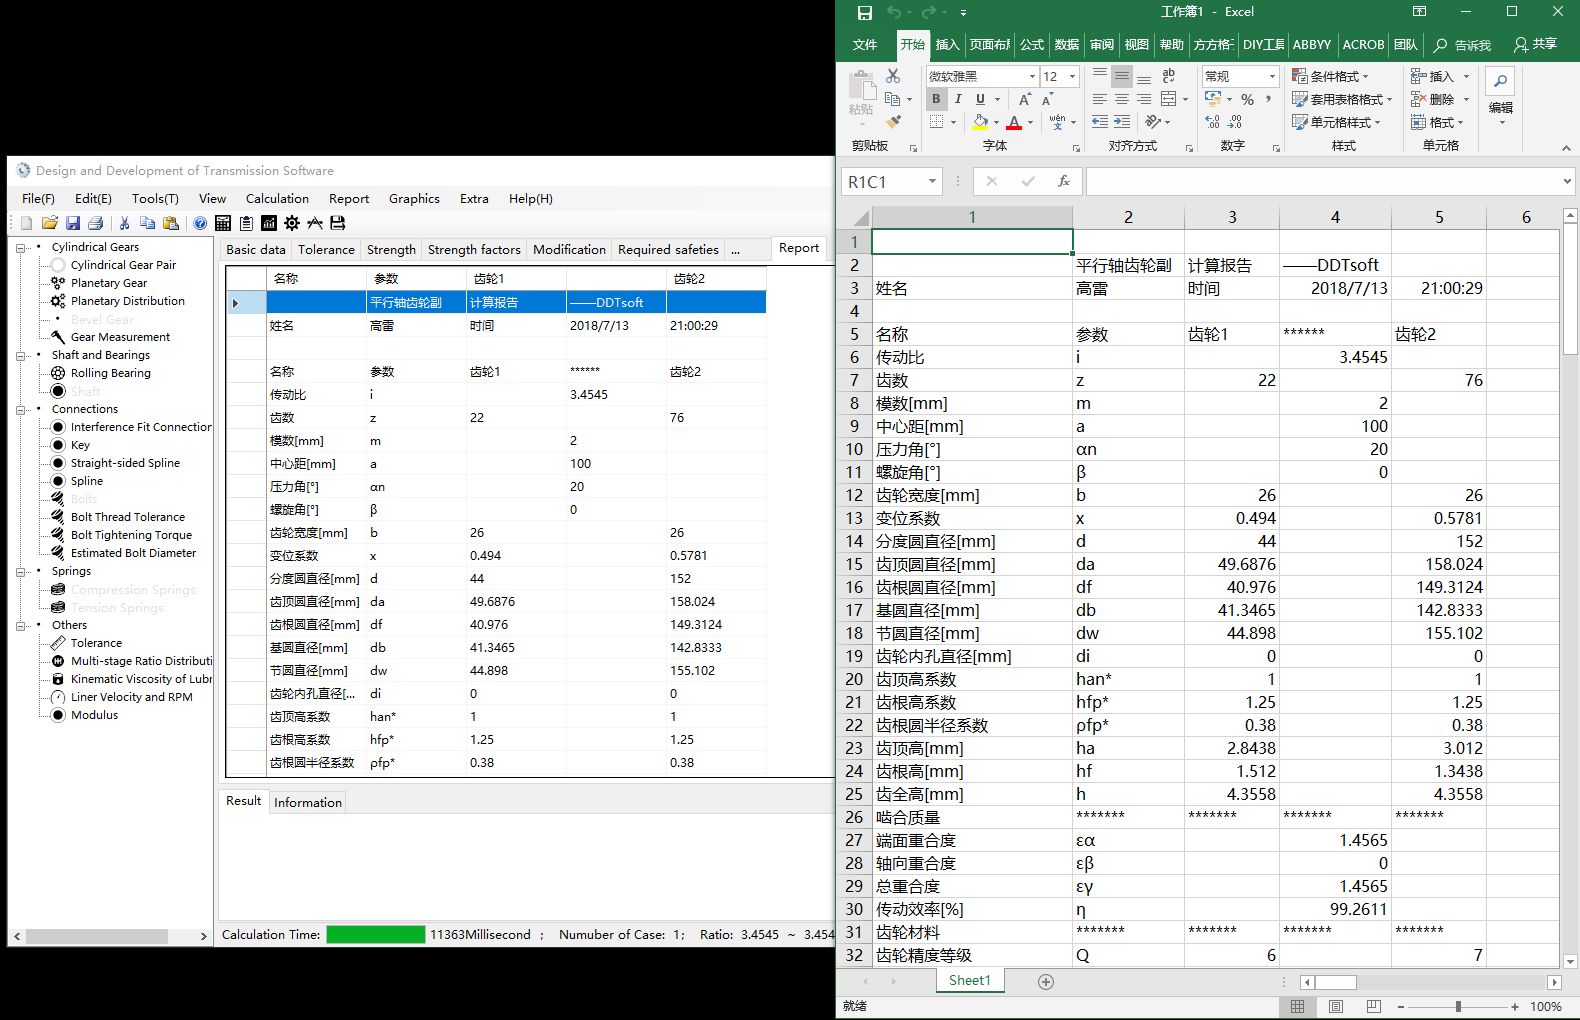Click the Increase Decimal icon in Excel
The image size is (1580, 1020).
[x=1213, y=122]
